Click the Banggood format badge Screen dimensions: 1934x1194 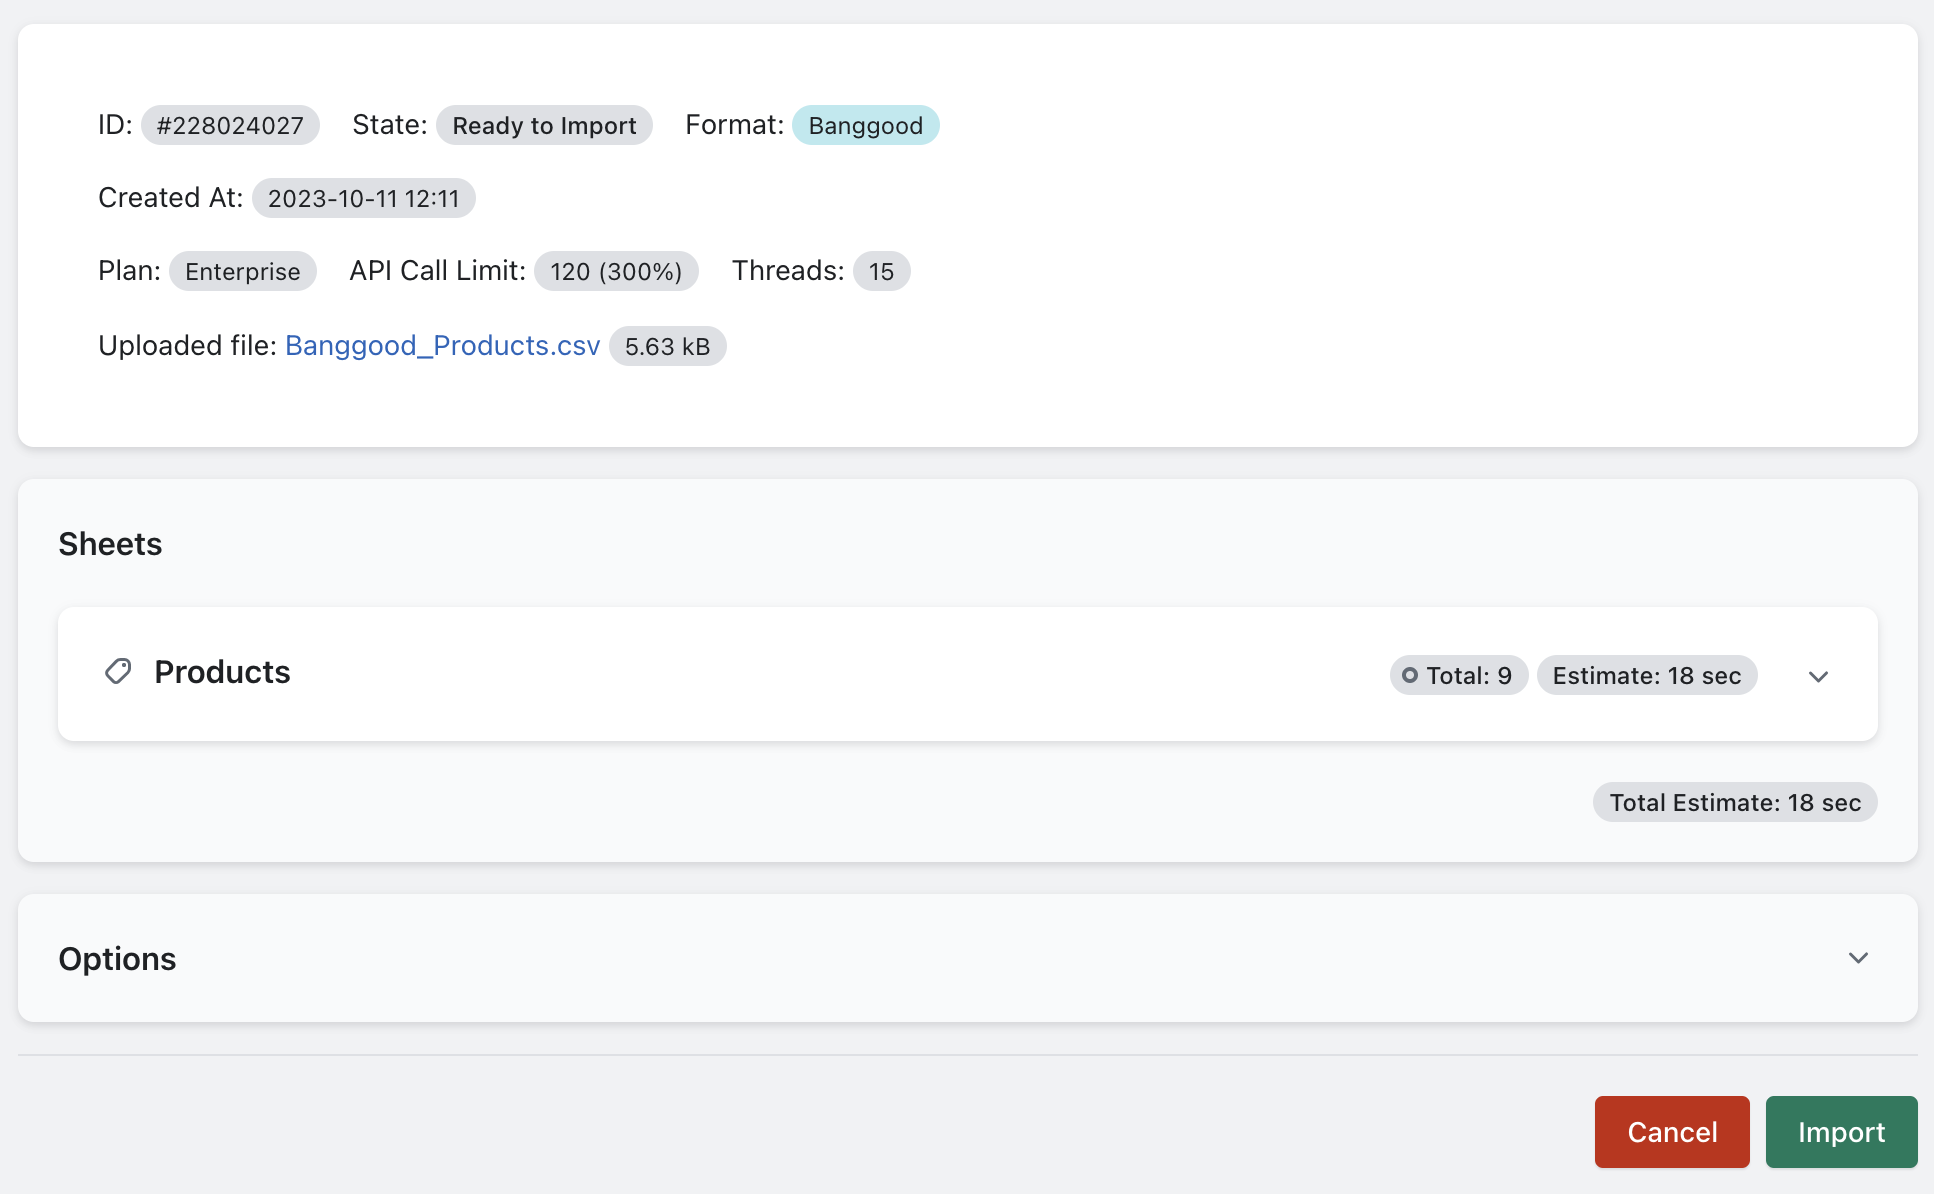pyautogui.click(x=865, y=125)
